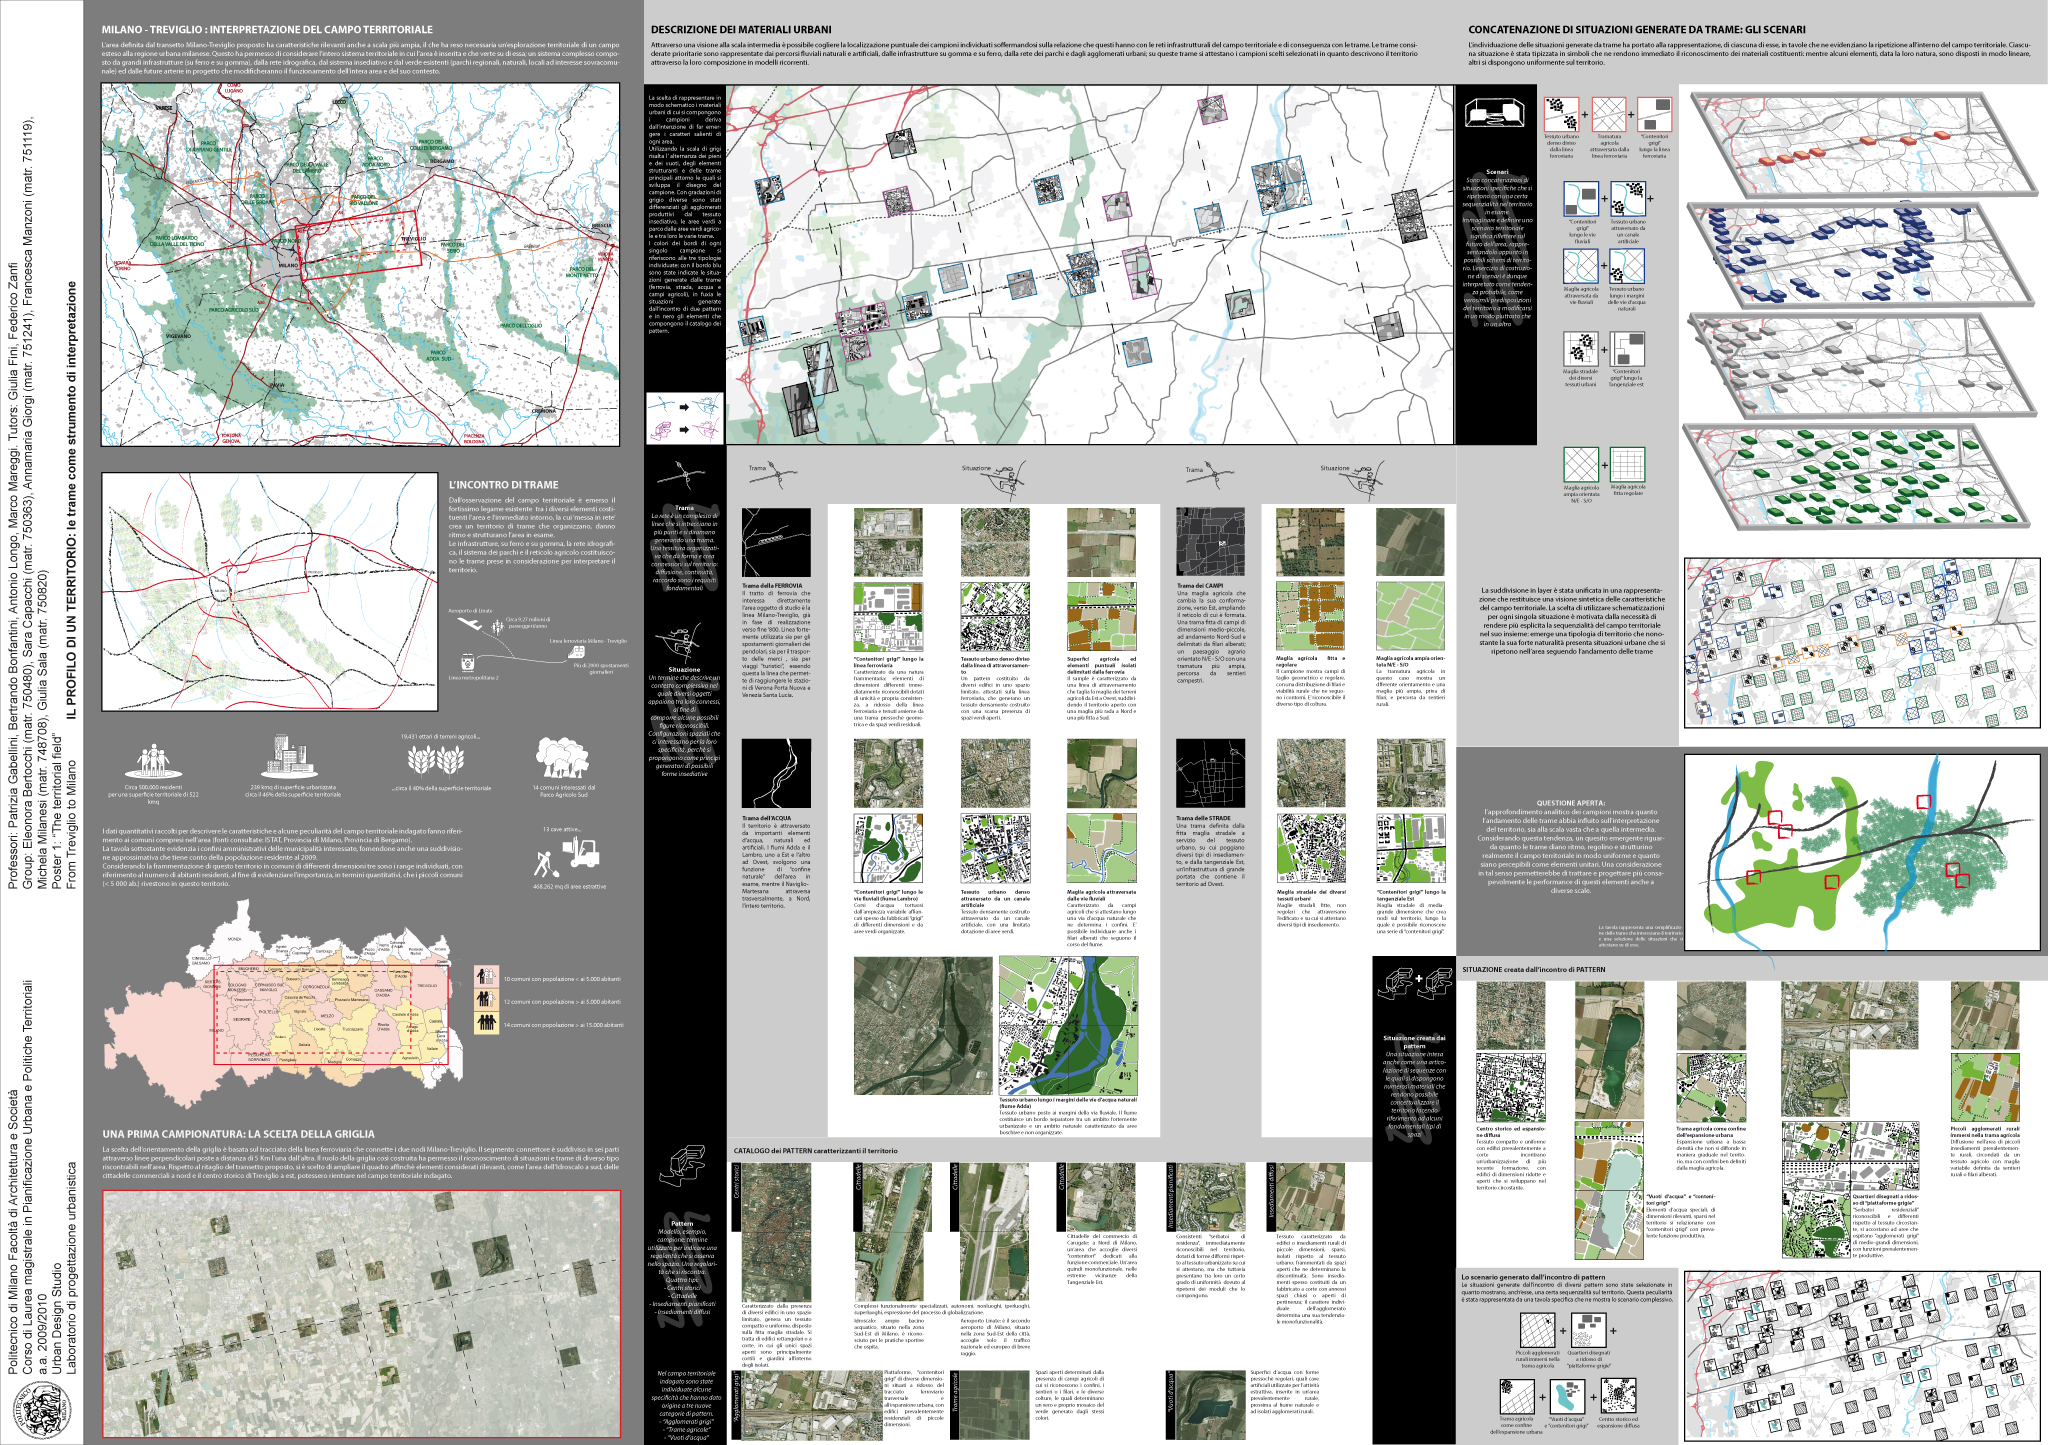The height and width of the screenshot is (1445, 2048).
Task: Click the 'Trama della FERROVIA' caption
Action: click(772, 586)
